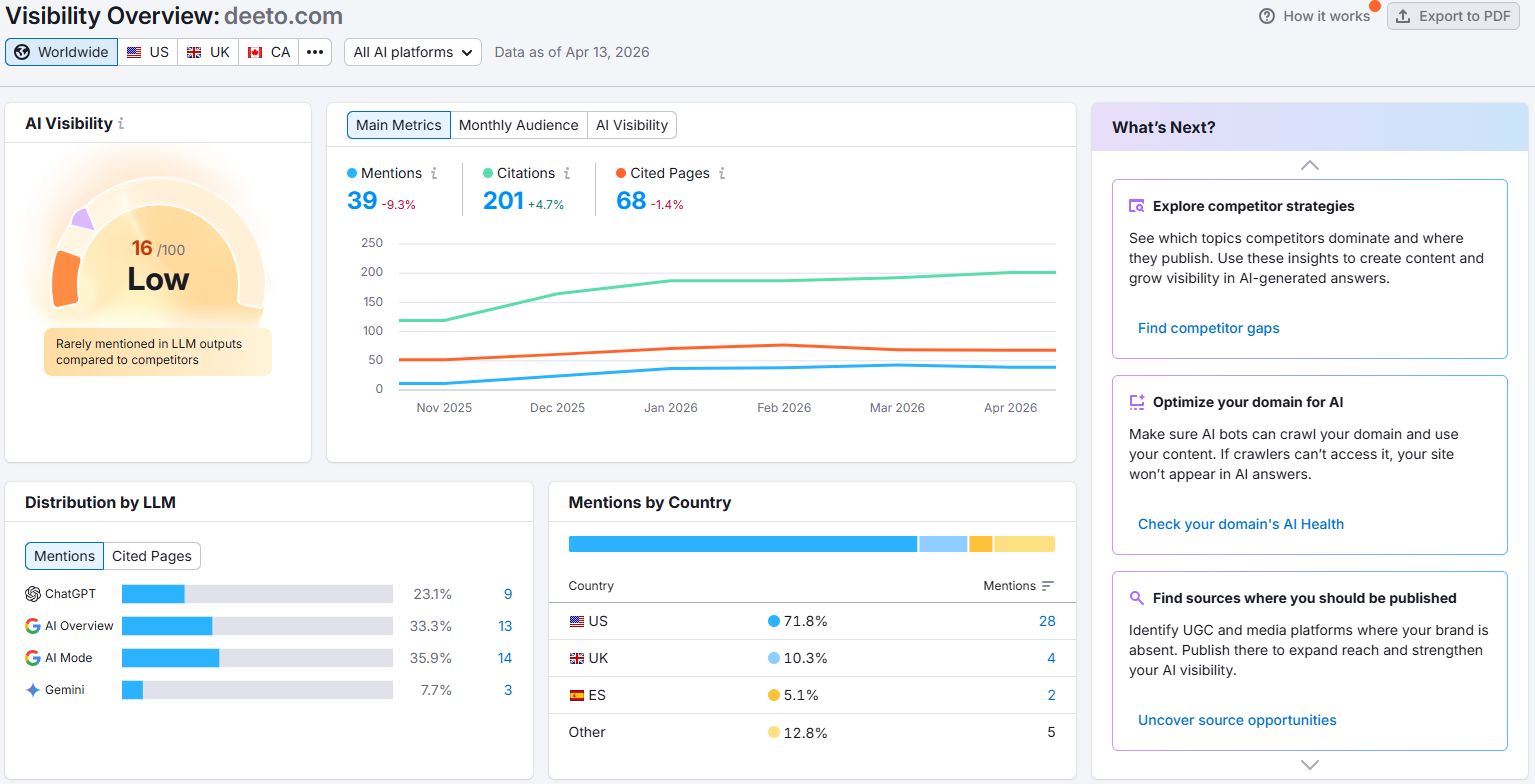
Task: Click the AI Overview percentage 33.3%
Action: [432, 626]
